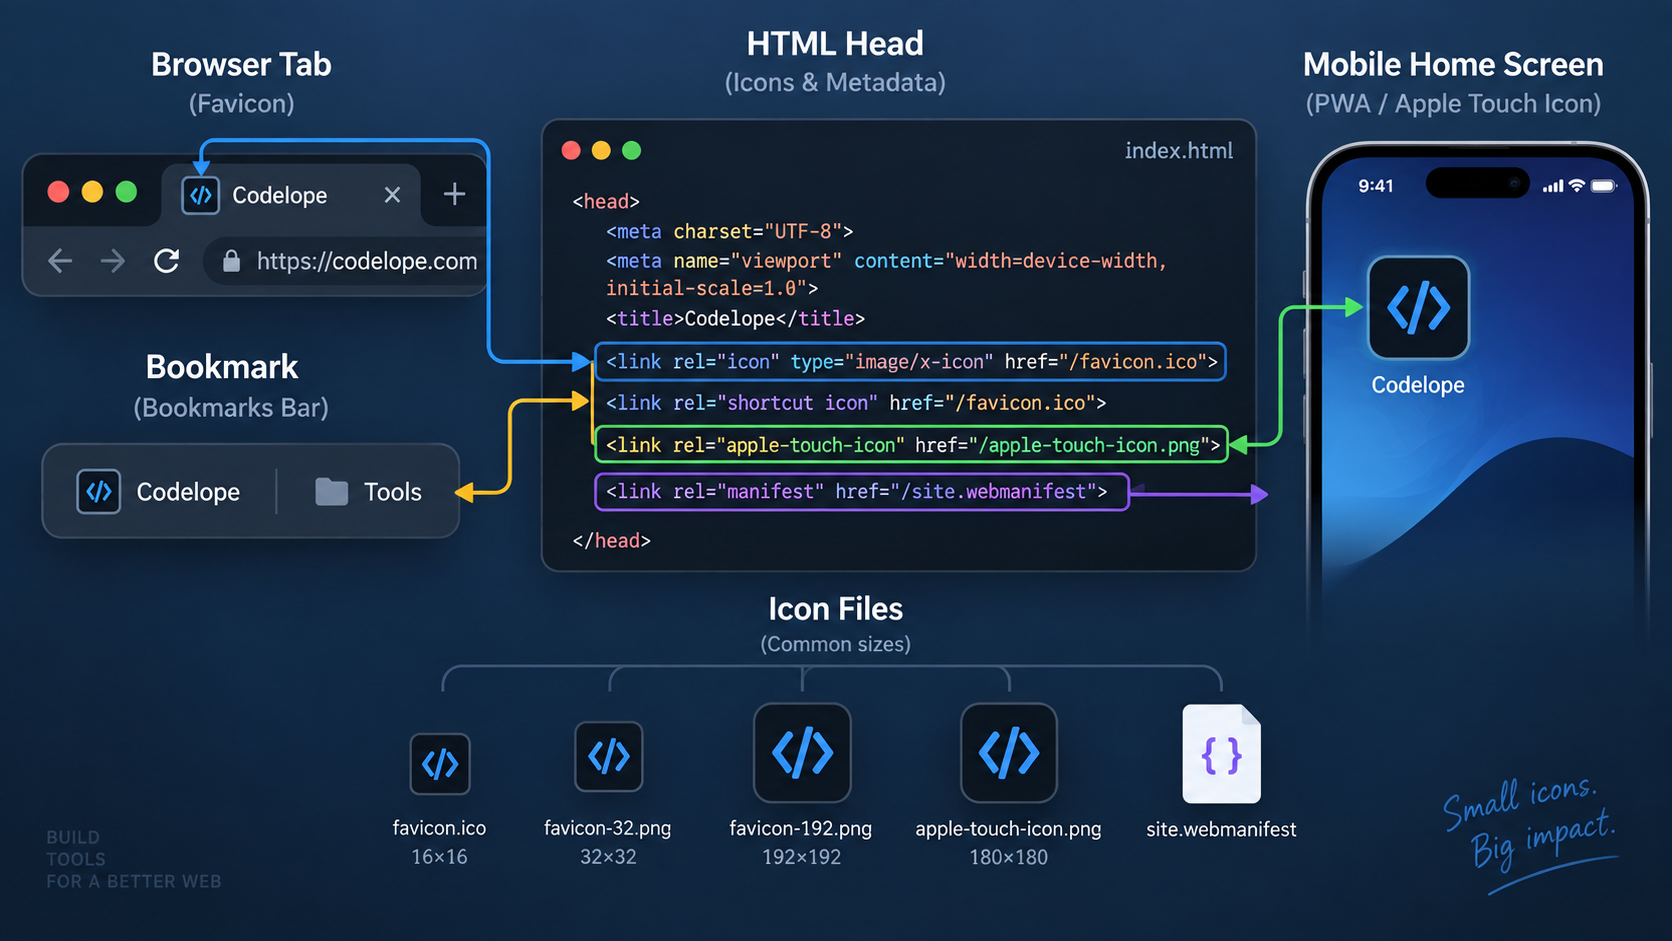The width and height of the screenshot is (1672, 941).
Task: Click the favicon-32.png file icon
Action: coord(608,756)
